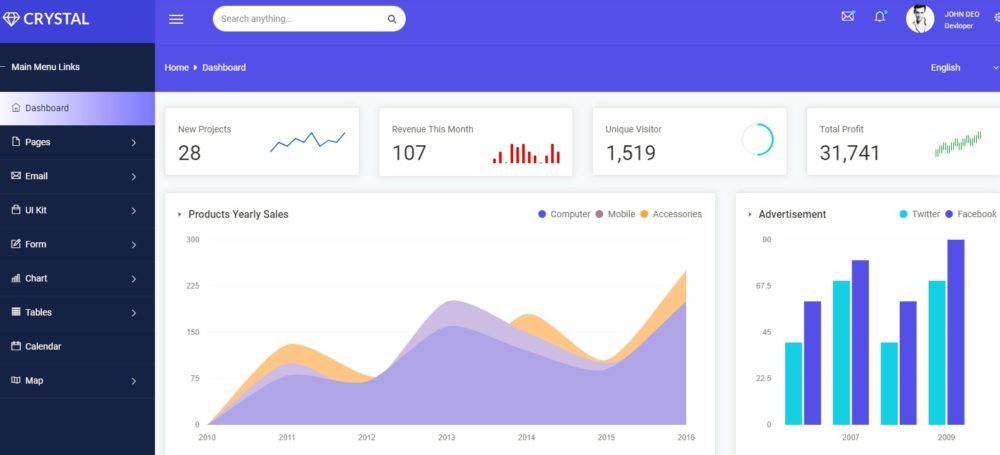Open the notifications bell icon
This screenshot has height=455, width=1000.
(880, 17)
